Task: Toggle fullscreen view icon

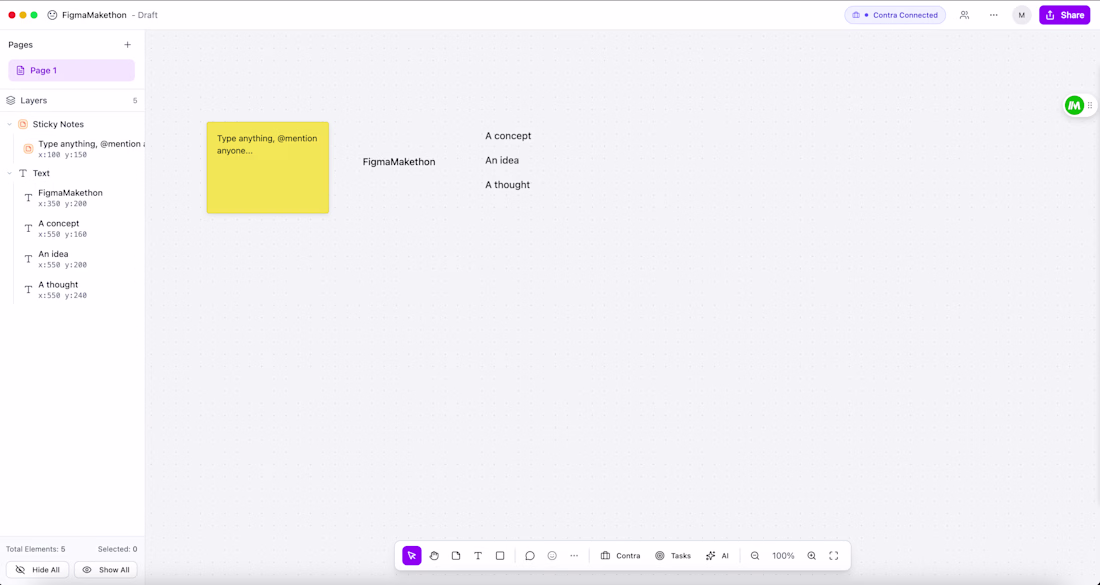Action: pos(833,556)
